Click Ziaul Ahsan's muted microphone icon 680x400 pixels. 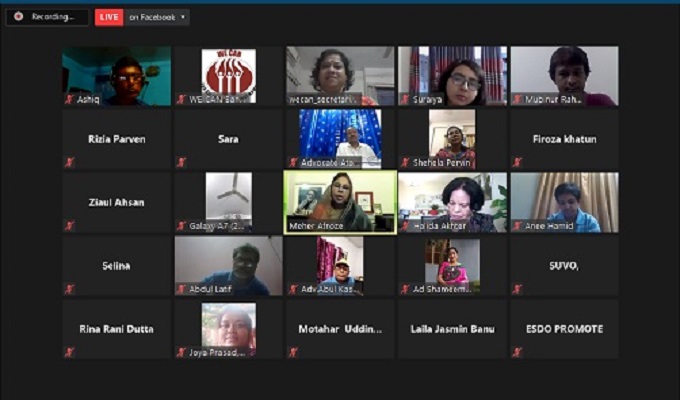pyautogui.click(x=69, y=226)
